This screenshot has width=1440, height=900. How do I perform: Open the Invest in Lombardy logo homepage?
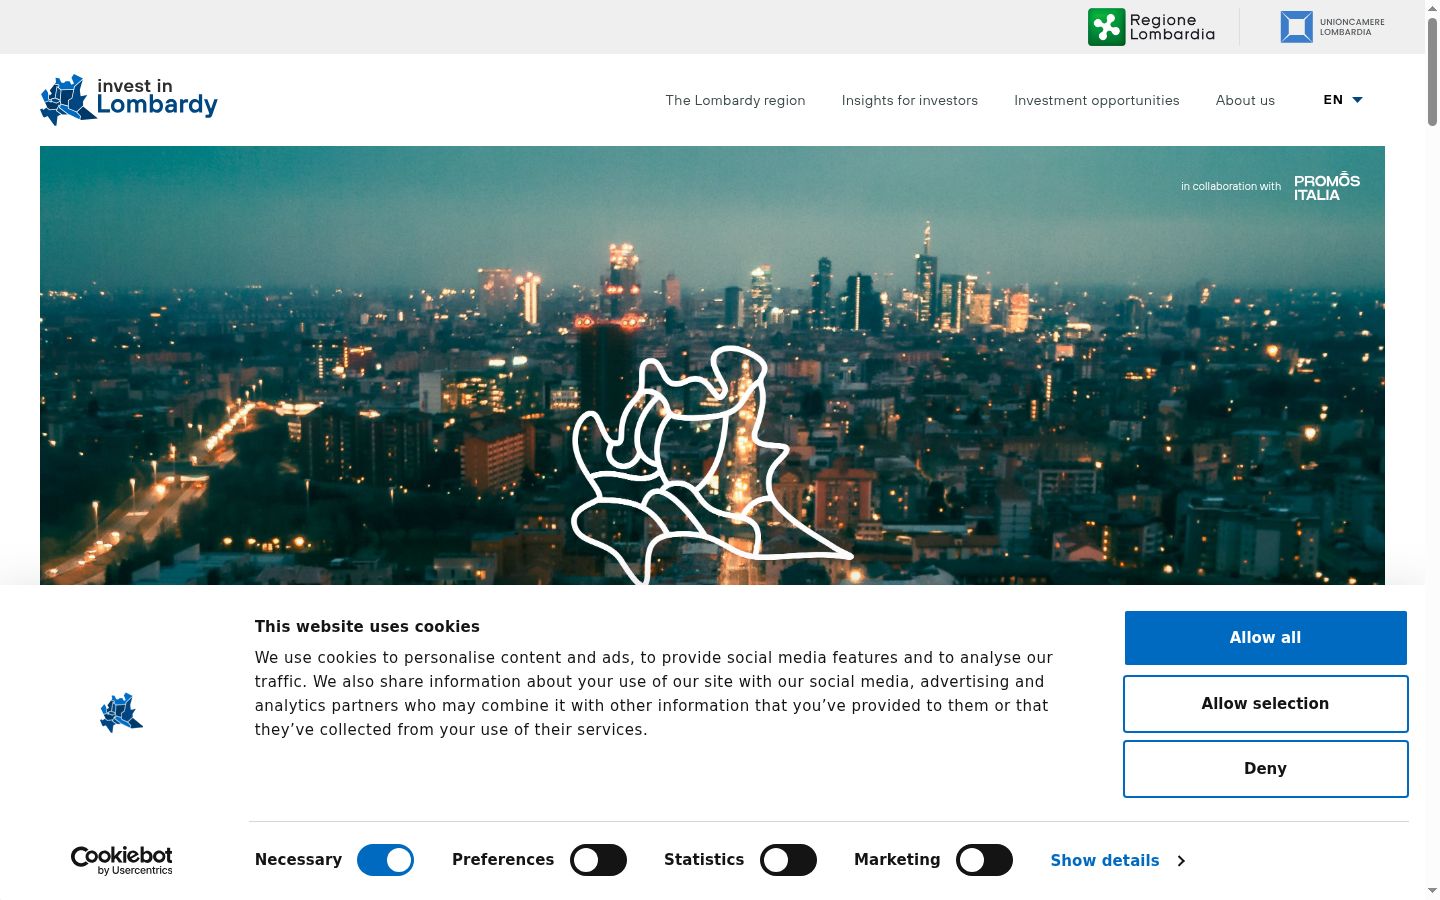tap(129, 100)
